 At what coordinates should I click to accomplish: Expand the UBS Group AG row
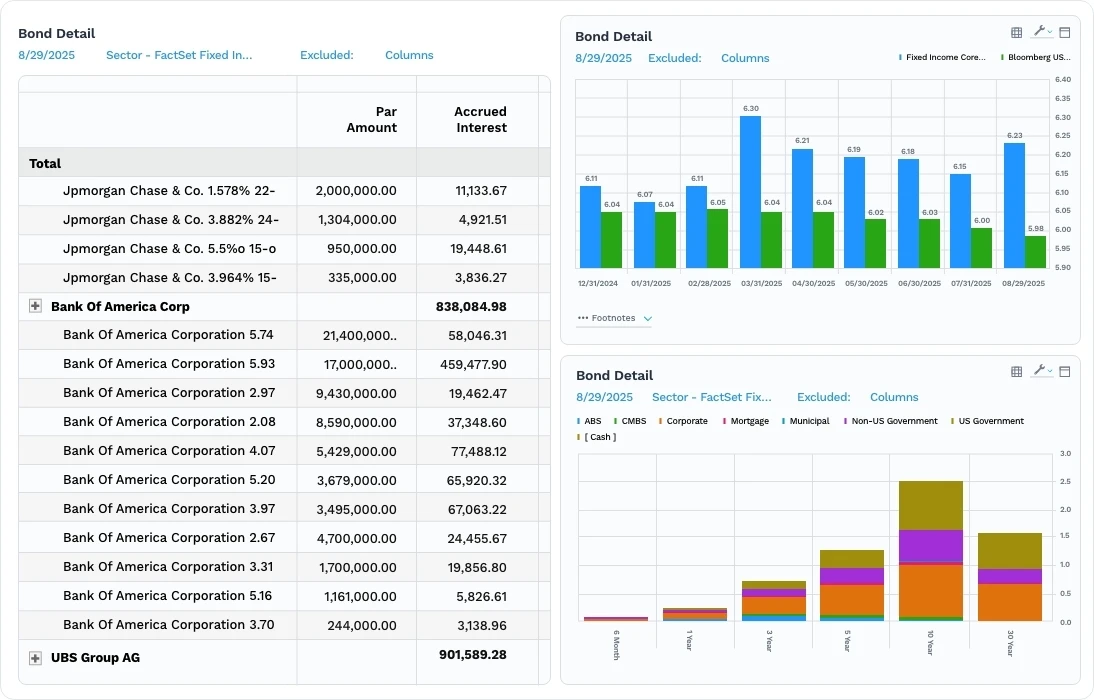(35, 657)
